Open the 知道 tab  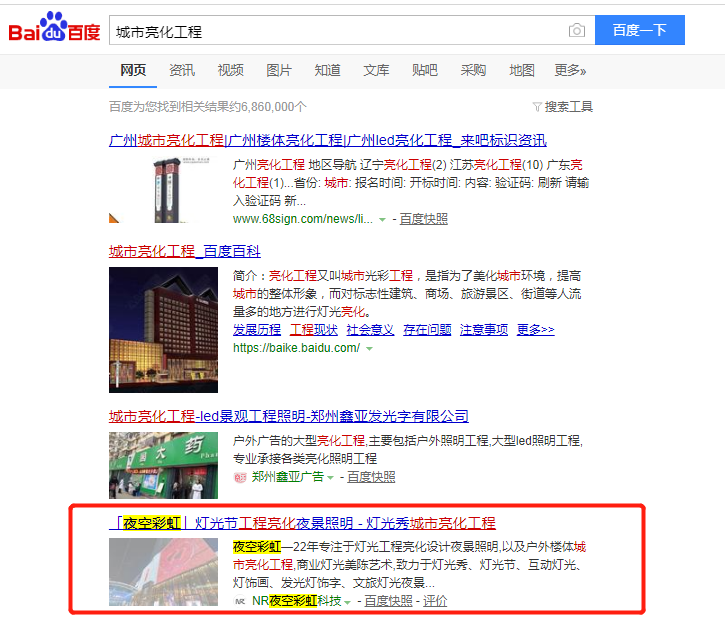[x=327, y=70]
